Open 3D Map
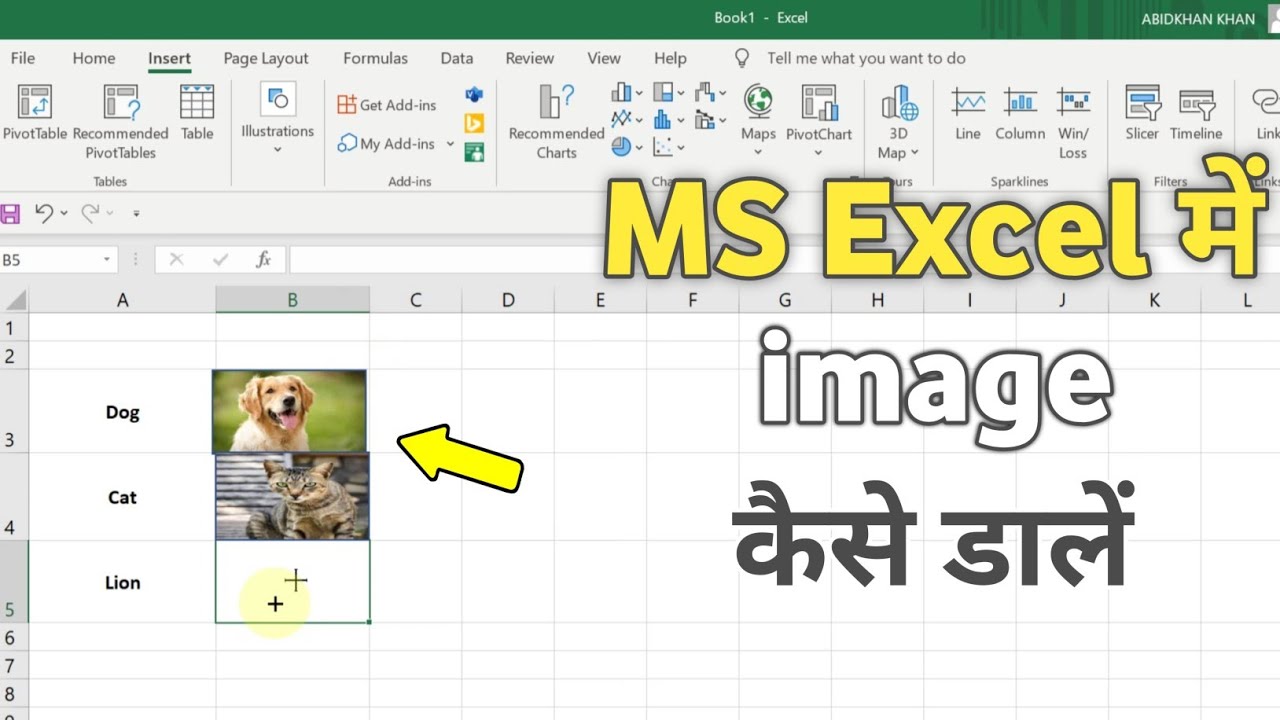The width and height of the screenshot is (1280, 720). [x=898, y=122]
